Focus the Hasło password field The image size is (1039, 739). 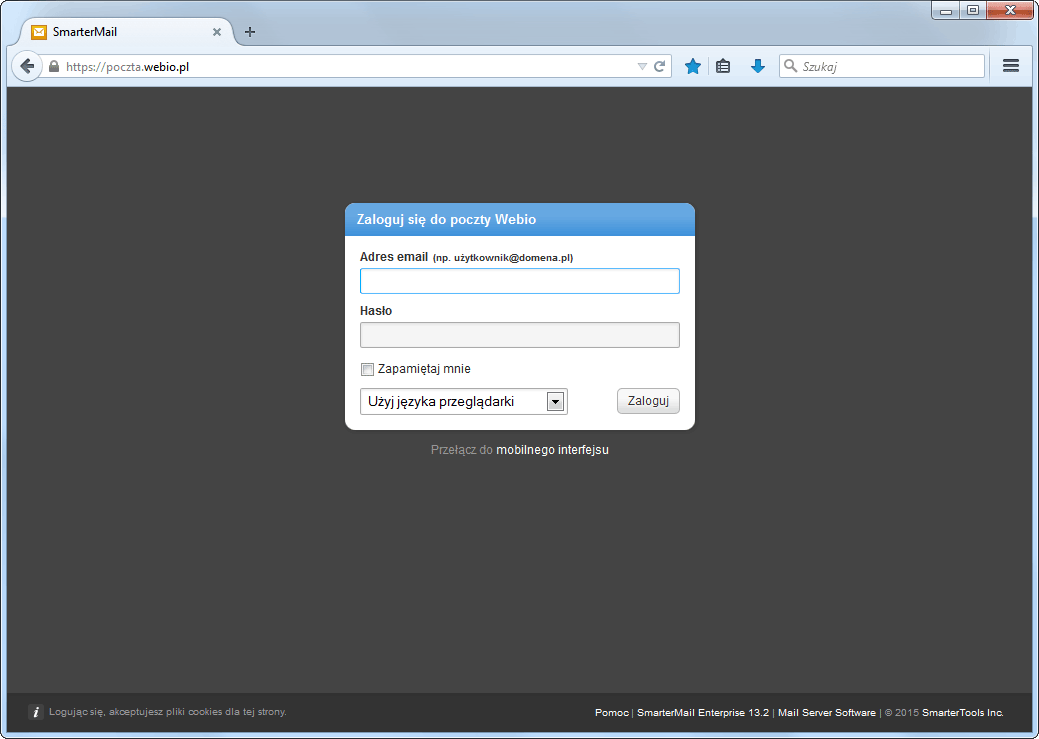[x=520, y=335]
